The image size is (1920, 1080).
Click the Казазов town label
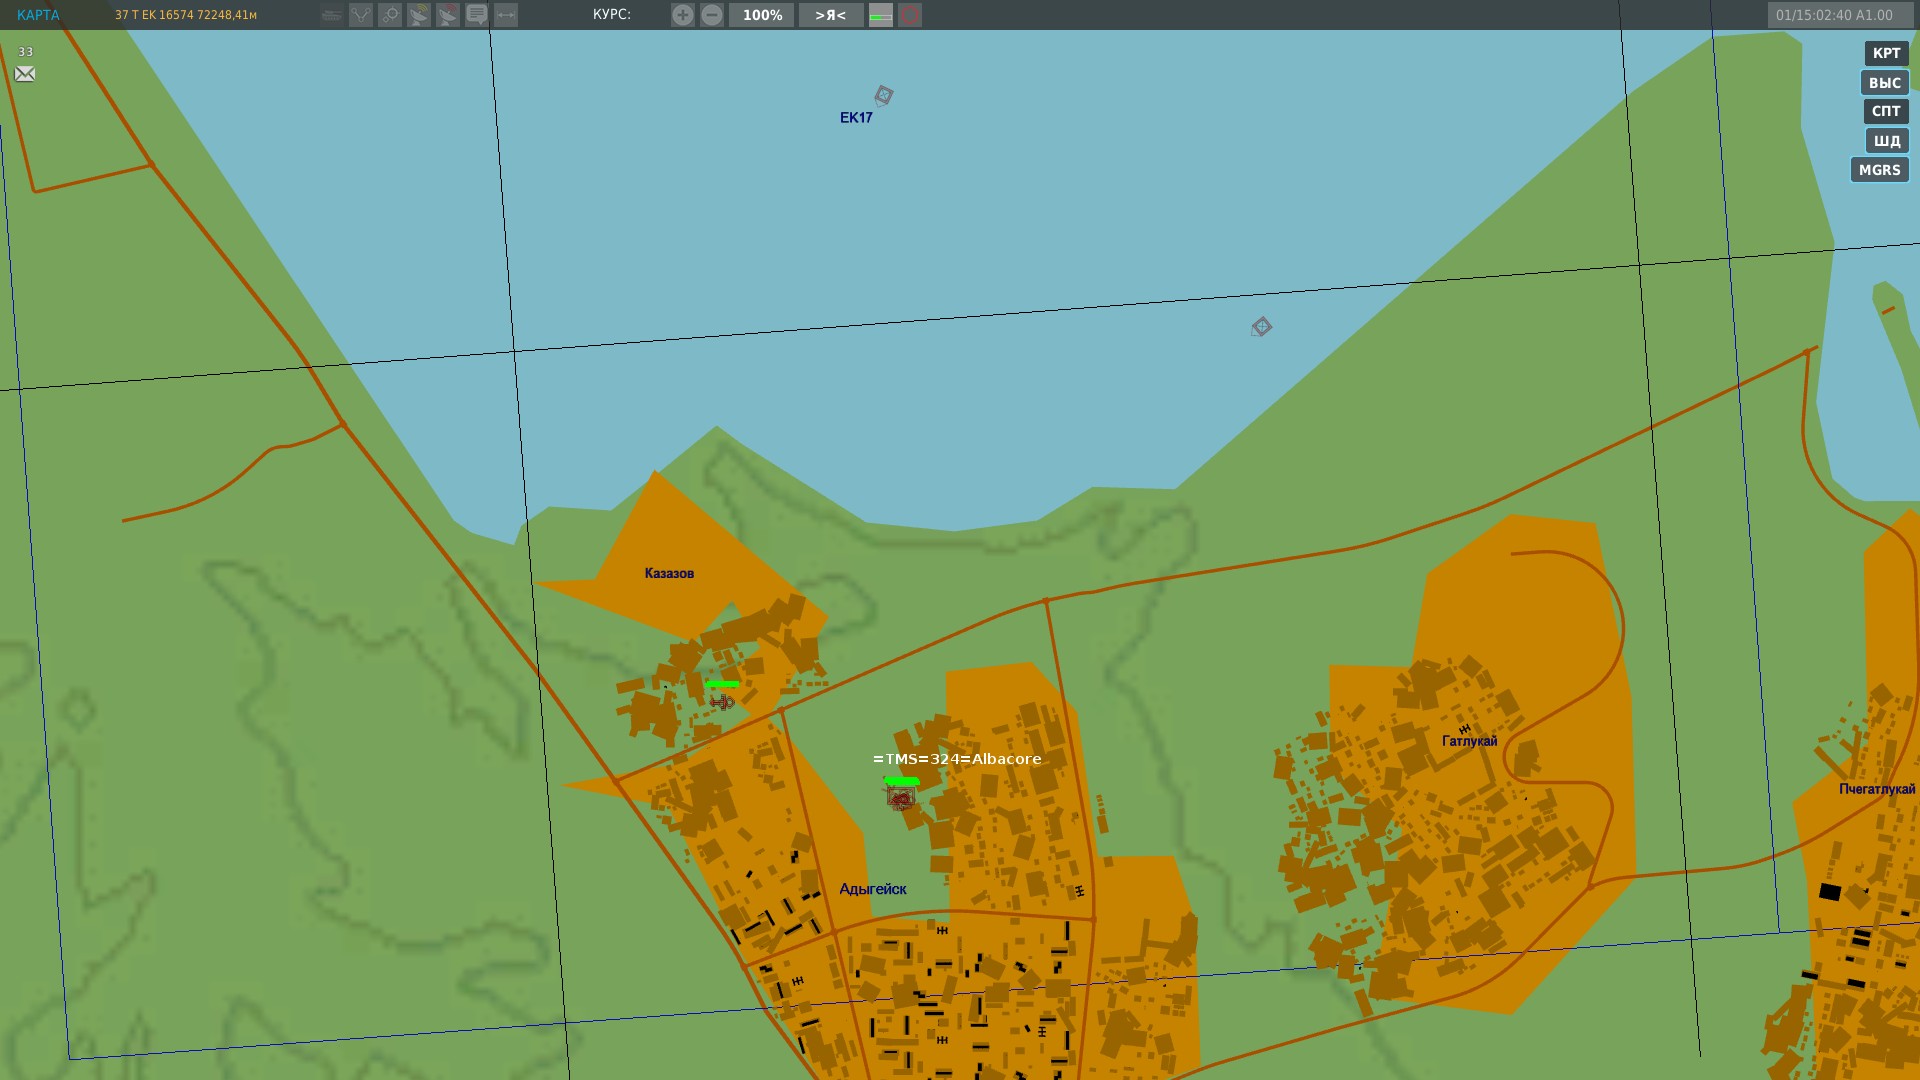669,573
